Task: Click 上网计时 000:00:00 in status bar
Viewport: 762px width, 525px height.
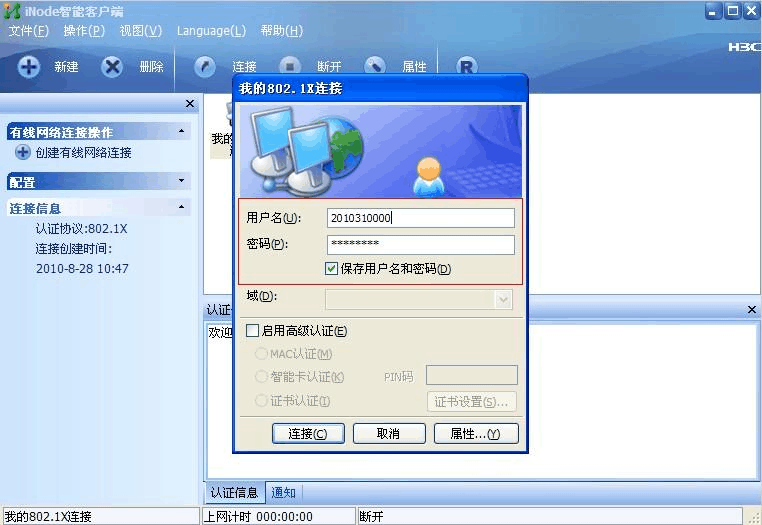Action: [x=258, y=516]
